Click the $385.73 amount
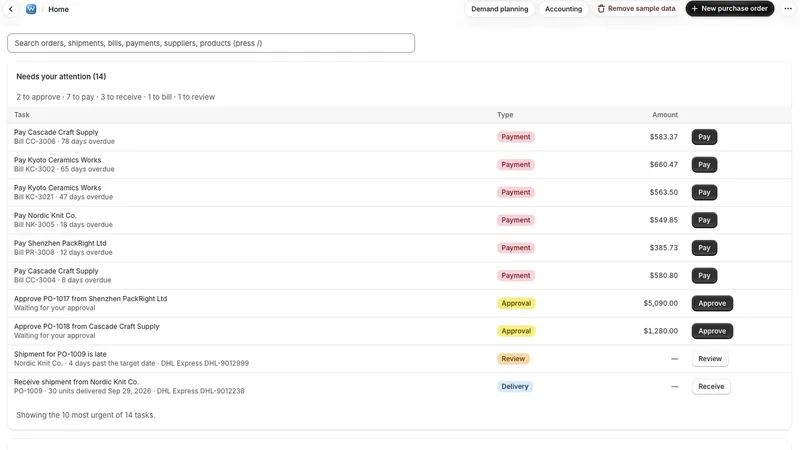Image resolution: width=800 pixels, height=450 pixels. [663, 247]
